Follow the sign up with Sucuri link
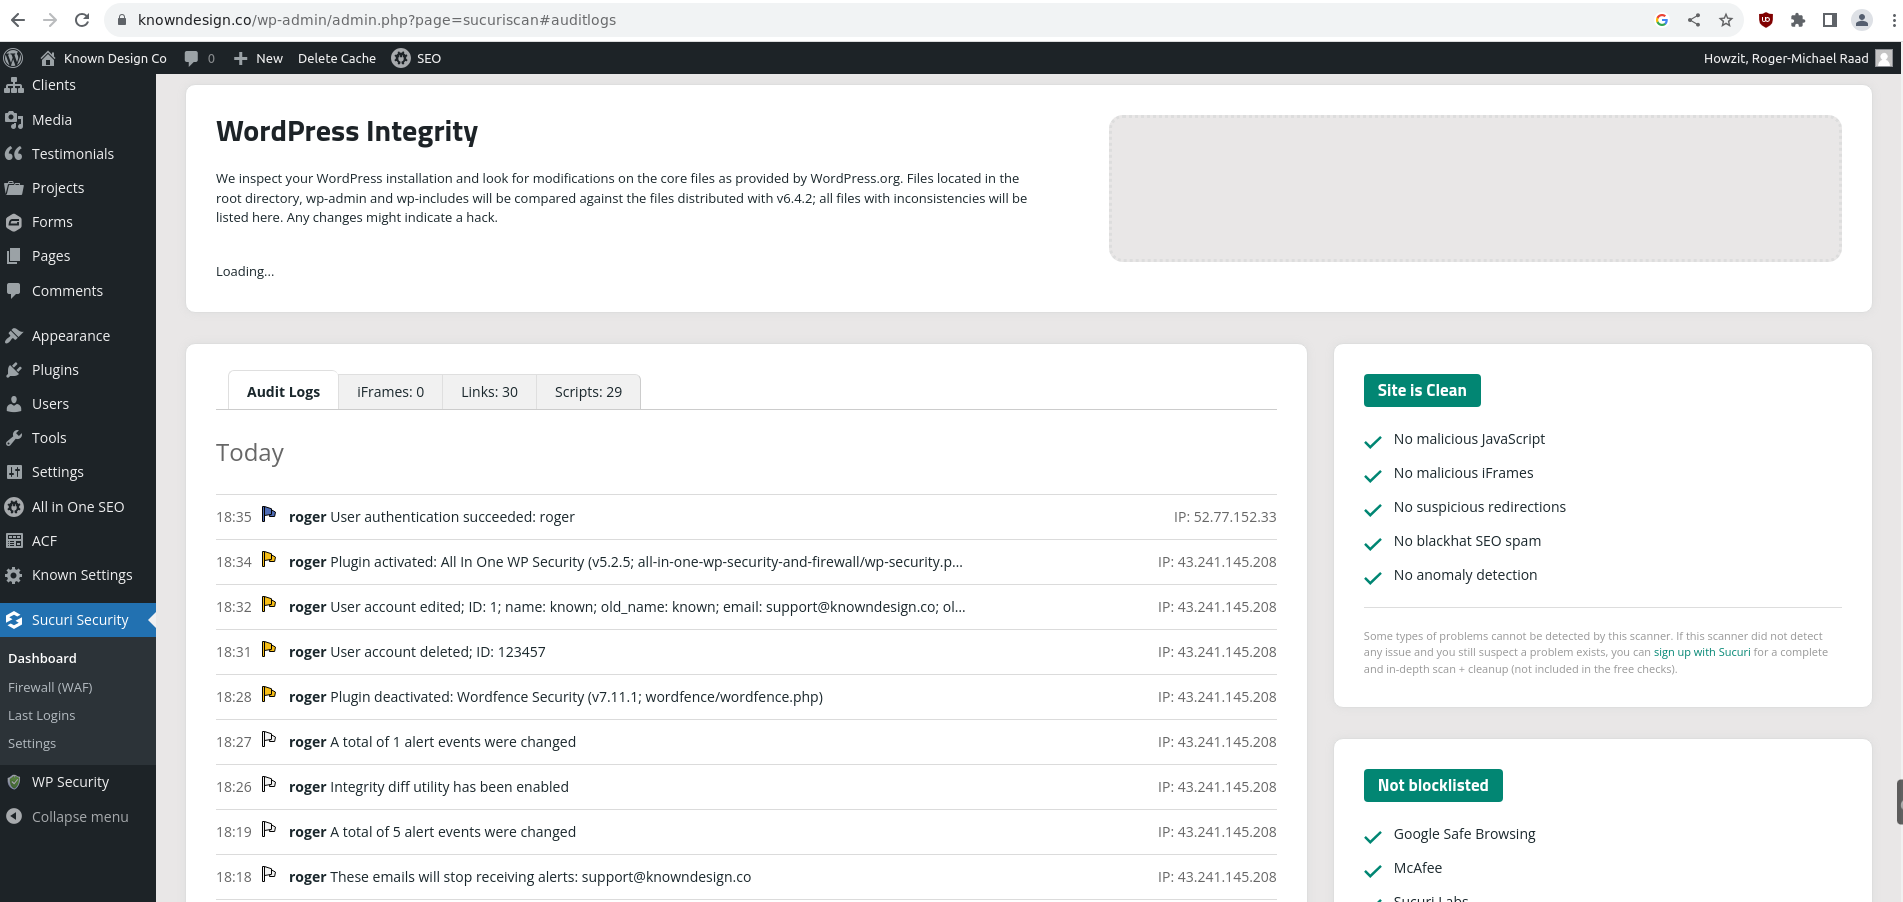1903x902 pixels. (x=1702, y=652)
